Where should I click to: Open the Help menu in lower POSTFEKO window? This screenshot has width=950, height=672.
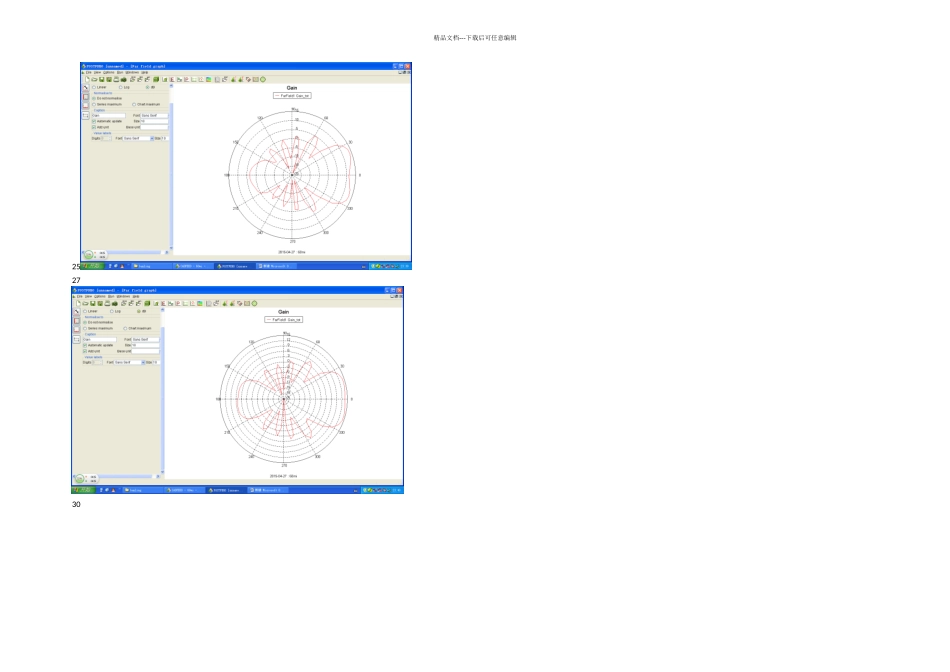coord(136,296)
